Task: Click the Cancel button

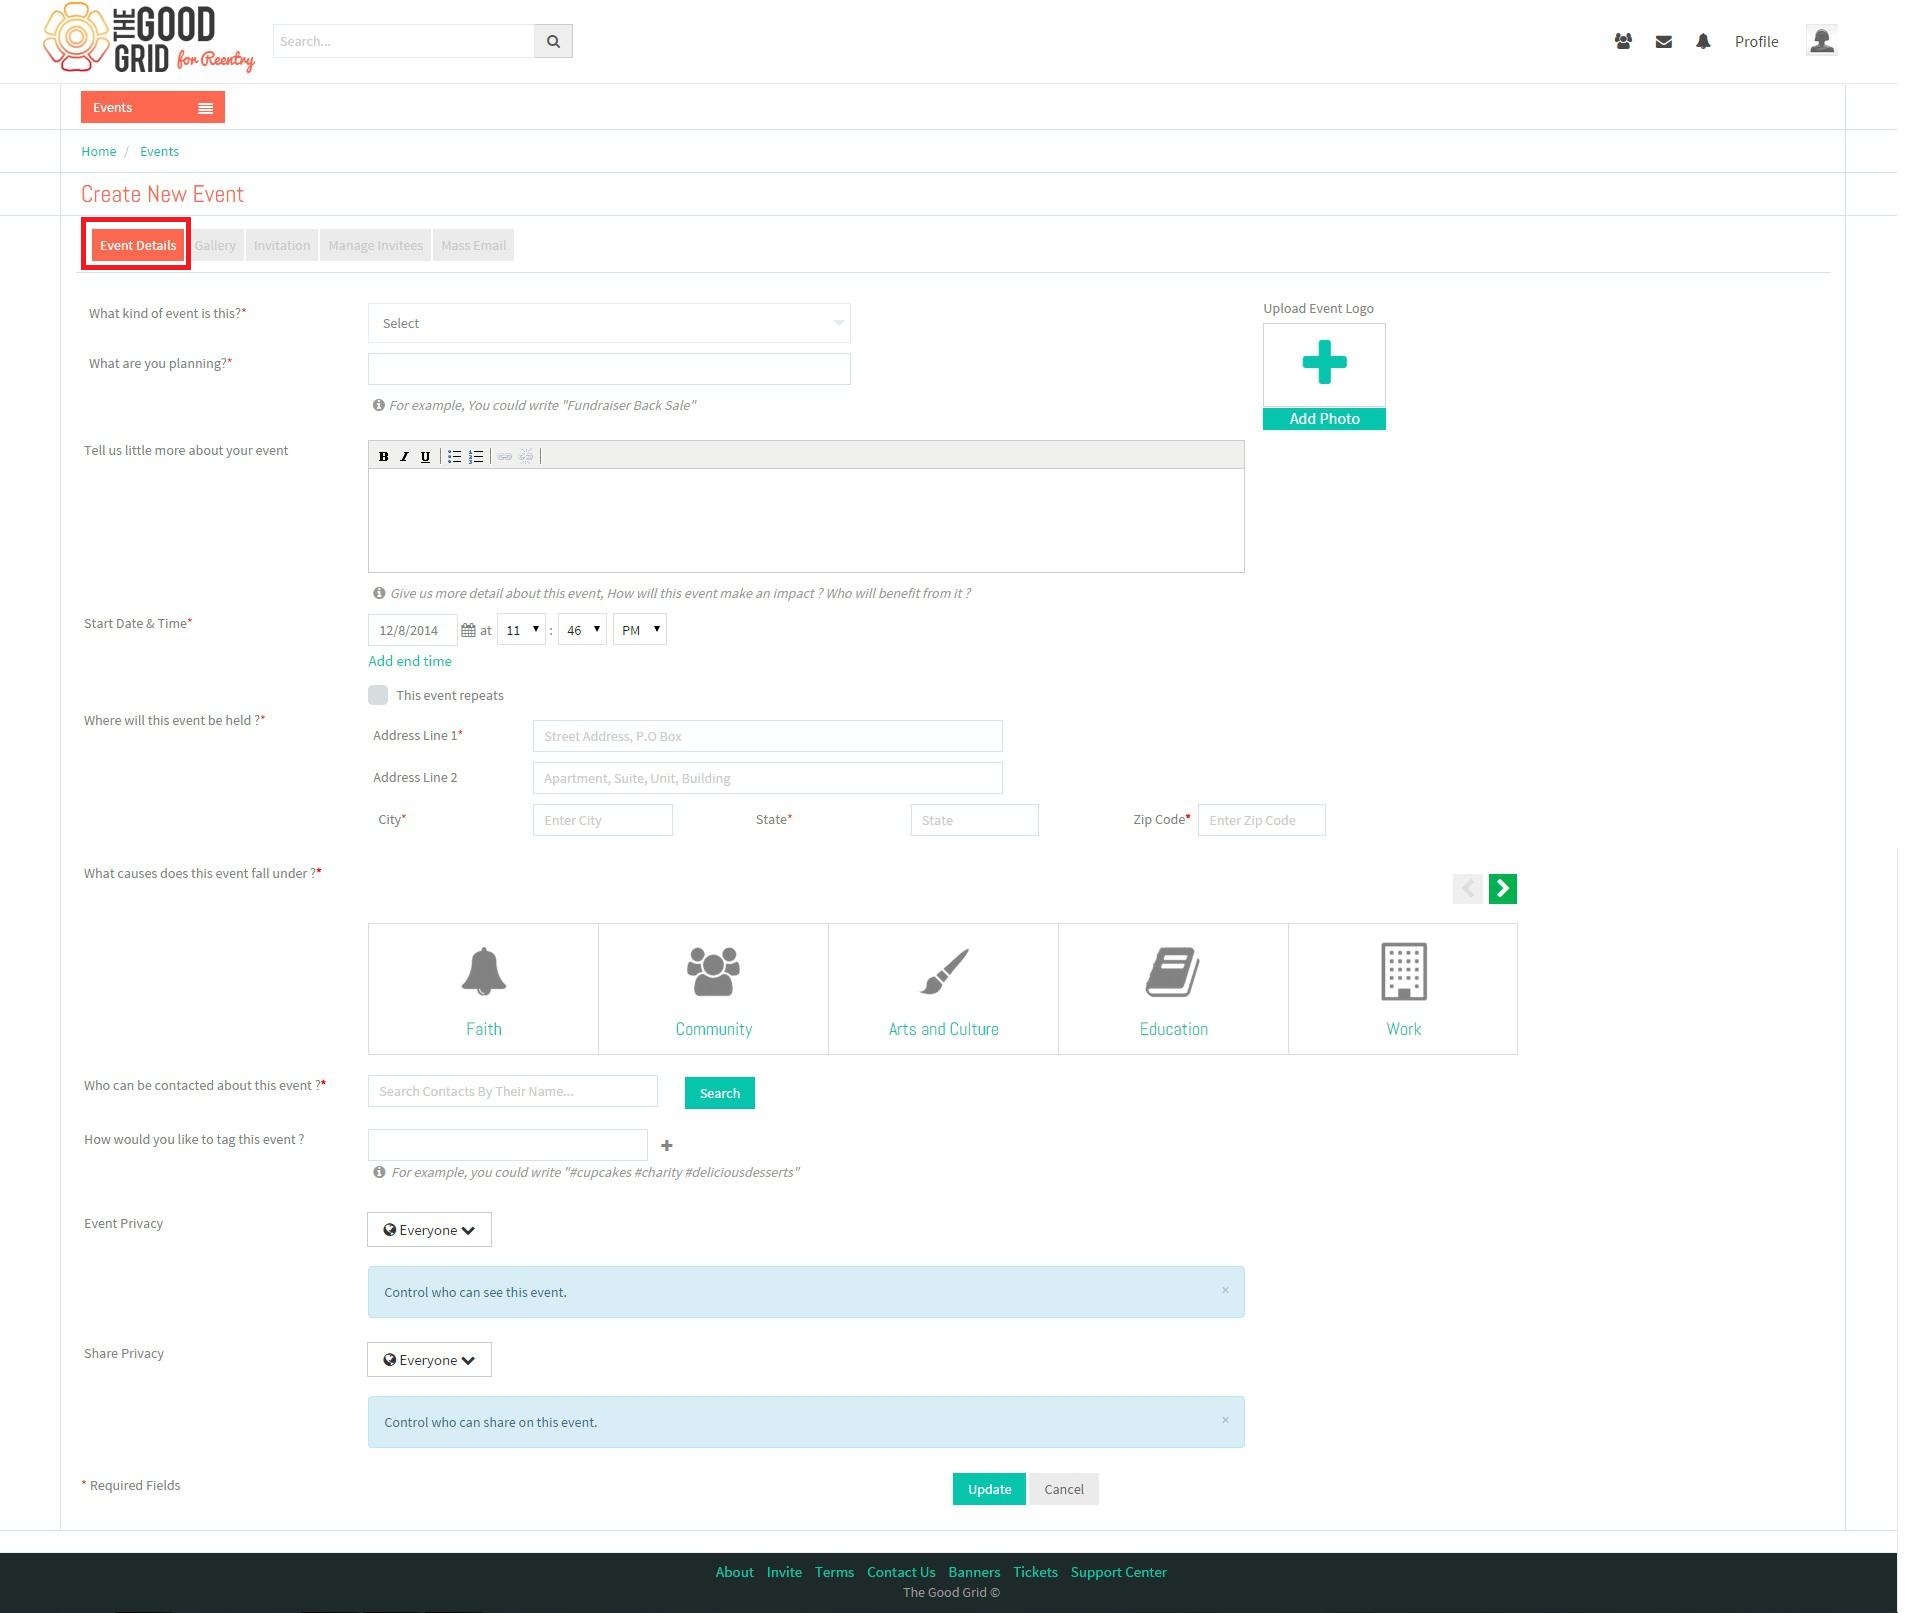Action: point(1064,1489)
